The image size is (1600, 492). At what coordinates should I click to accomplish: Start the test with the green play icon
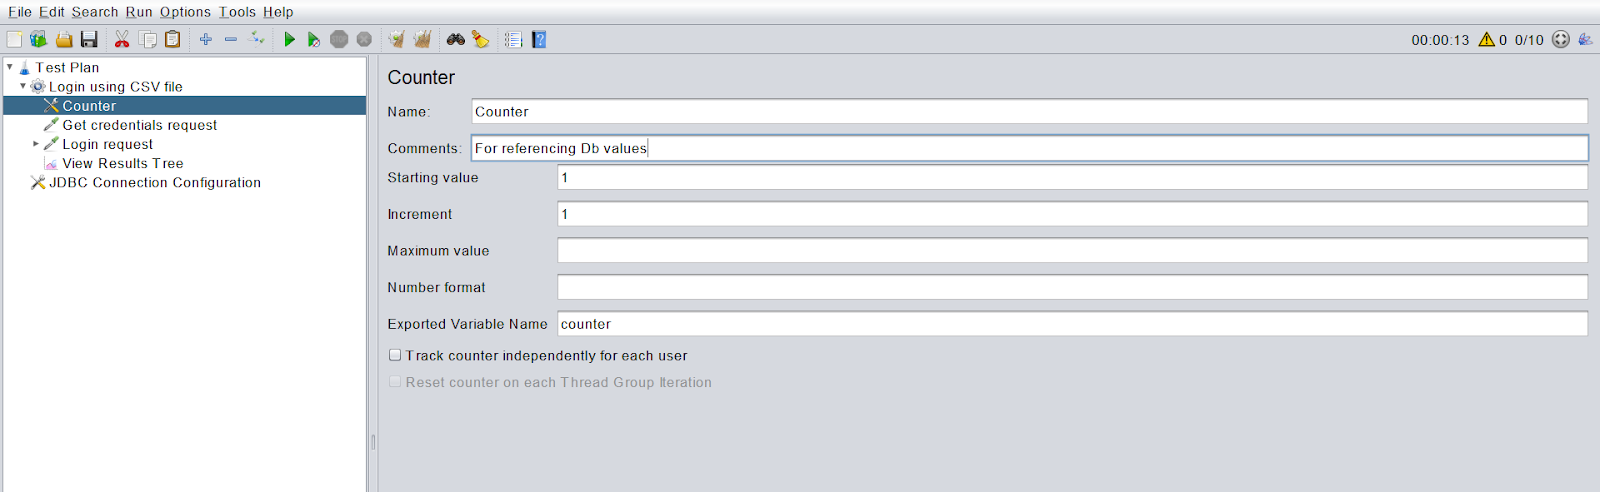pos(289,40)
